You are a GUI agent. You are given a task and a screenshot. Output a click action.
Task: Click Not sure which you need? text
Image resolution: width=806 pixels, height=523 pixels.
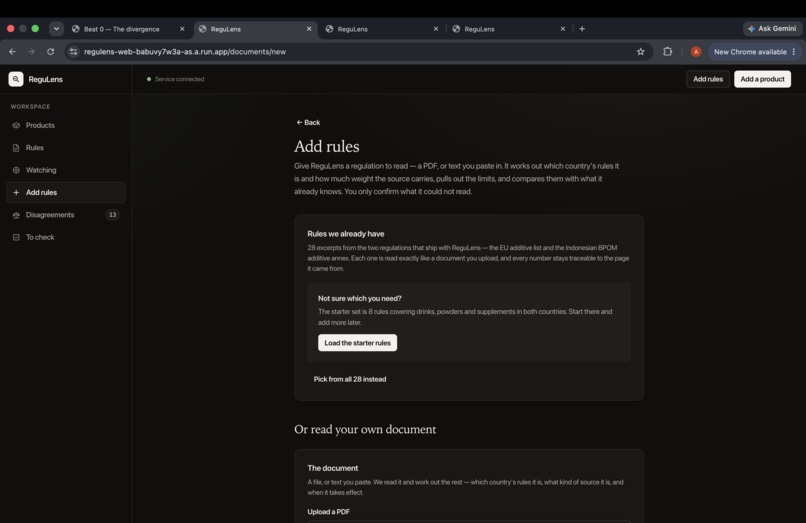coord(360,298)
